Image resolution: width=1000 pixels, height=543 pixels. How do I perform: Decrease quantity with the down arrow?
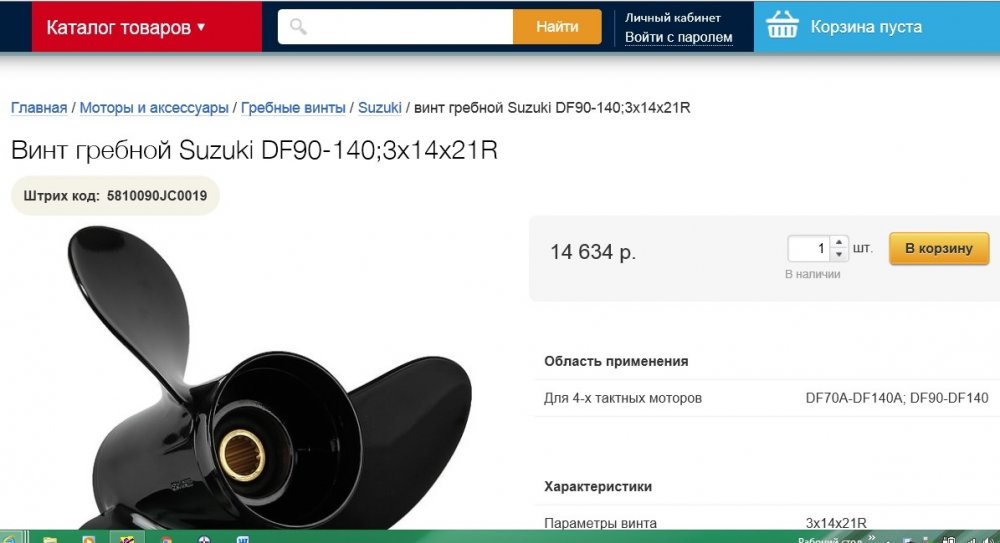[x=839, y=255]
